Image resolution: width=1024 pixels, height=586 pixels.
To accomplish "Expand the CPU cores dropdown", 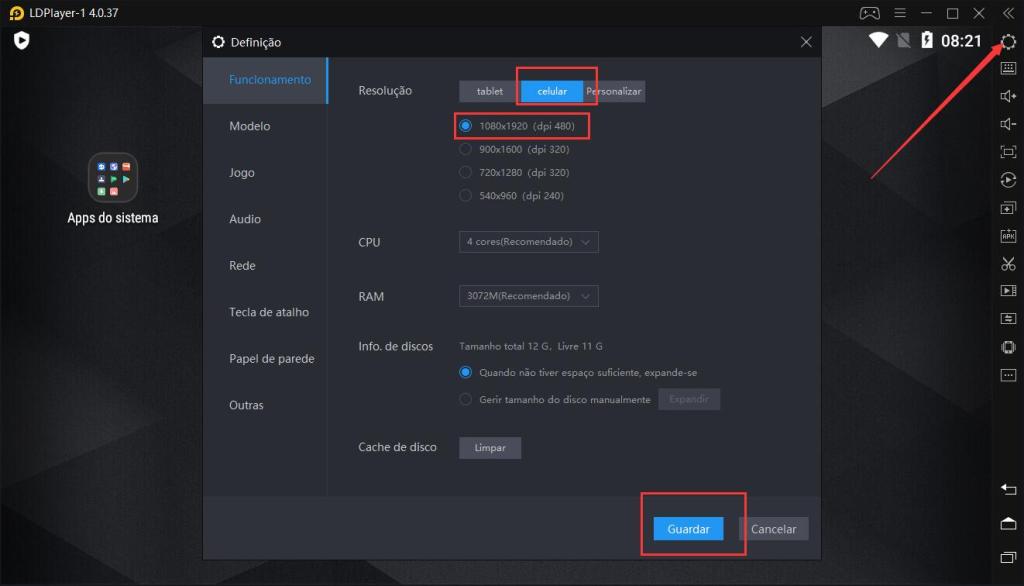I will point(529,242).
